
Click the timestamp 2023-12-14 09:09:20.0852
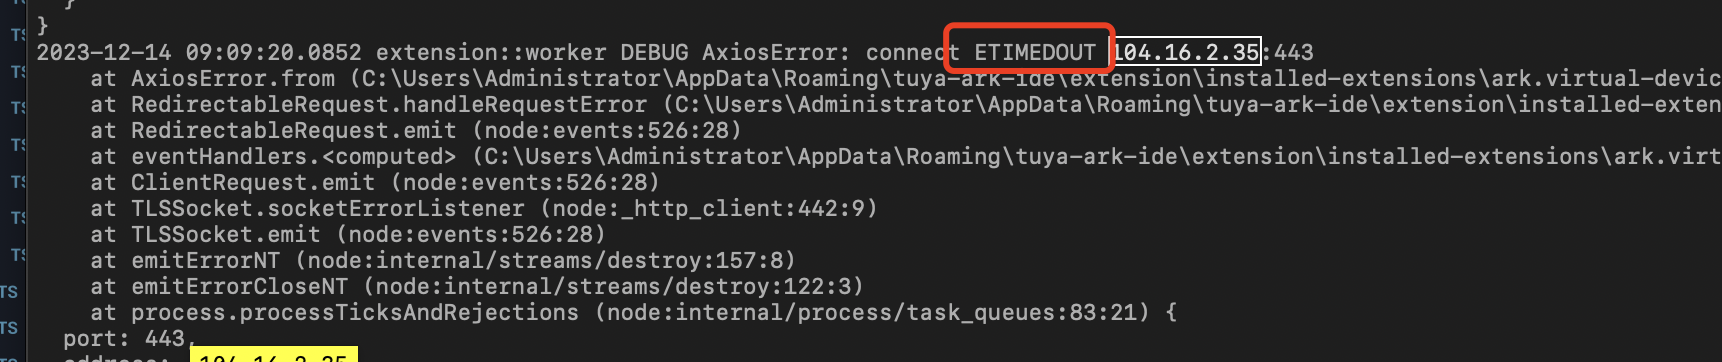point(200,52)
